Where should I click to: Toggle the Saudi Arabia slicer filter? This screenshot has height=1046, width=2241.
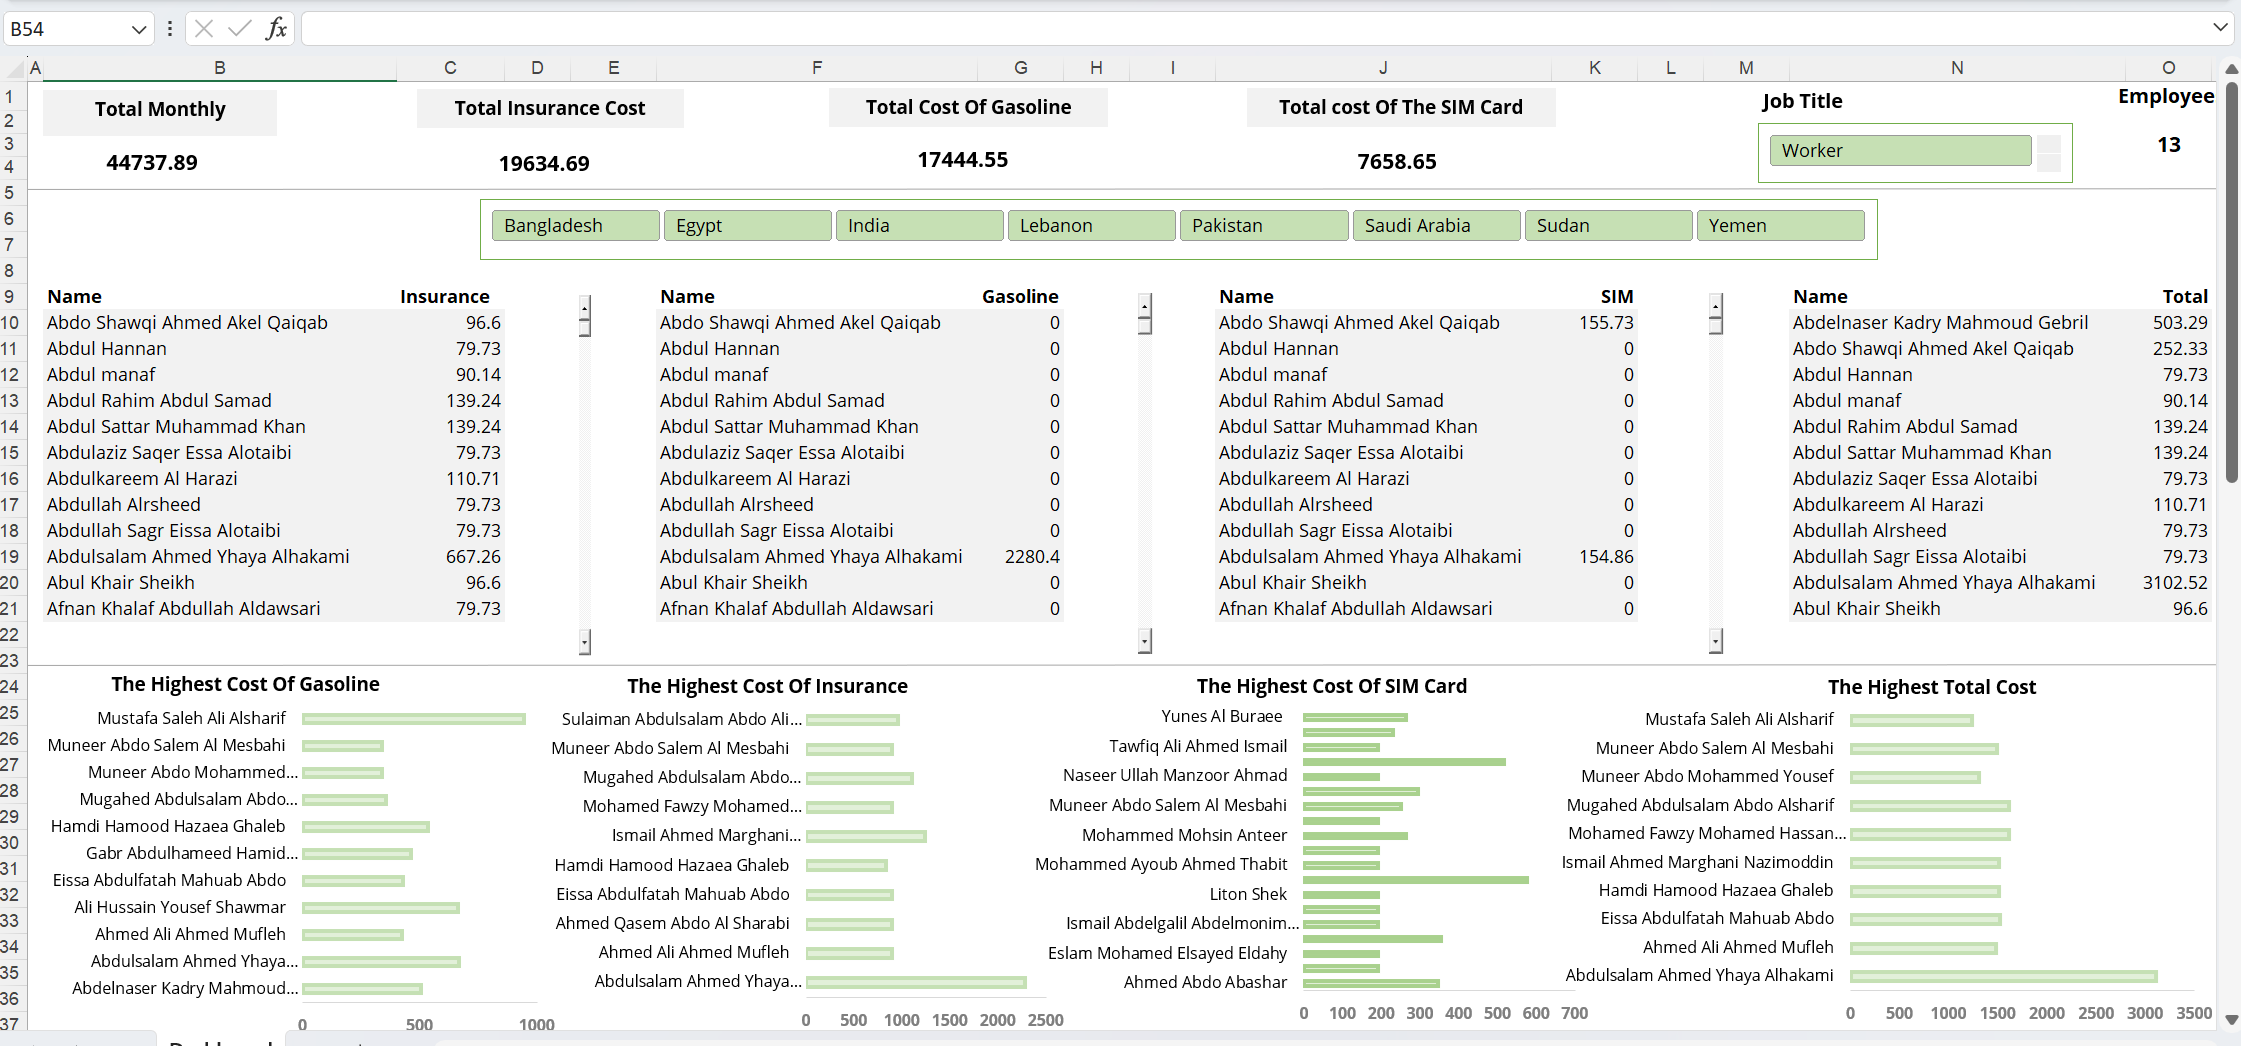[1435, 226]
